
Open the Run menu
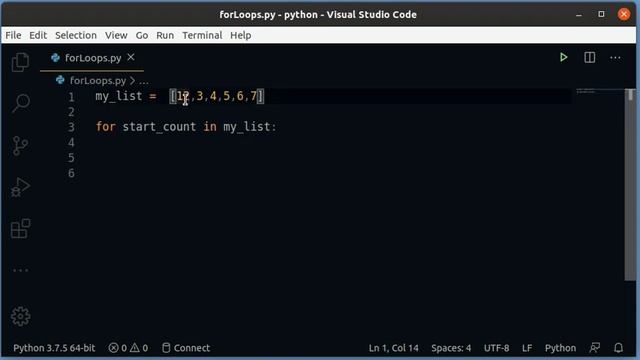(165, 36)
